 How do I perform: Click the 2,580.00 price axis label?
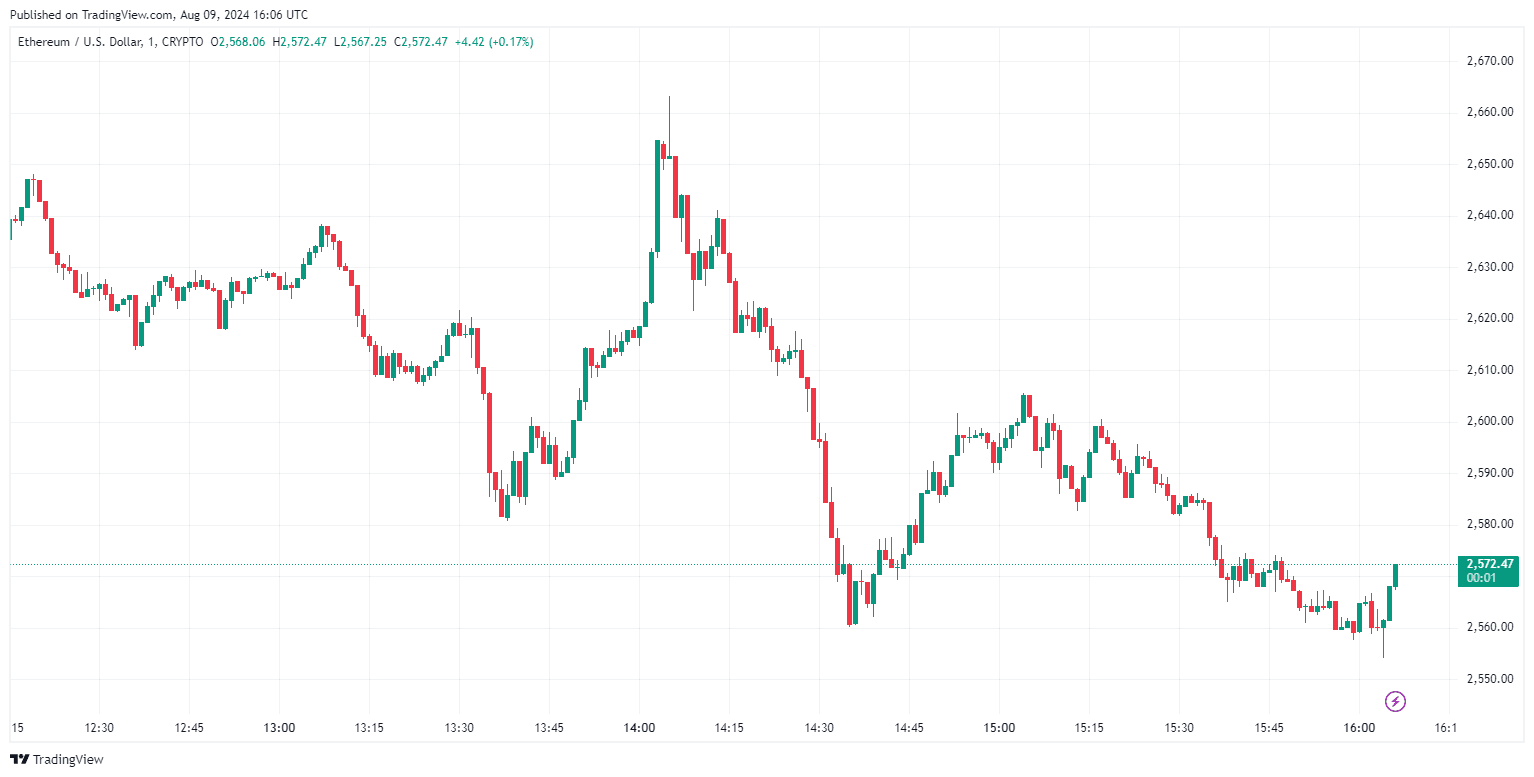point(1488,524)
